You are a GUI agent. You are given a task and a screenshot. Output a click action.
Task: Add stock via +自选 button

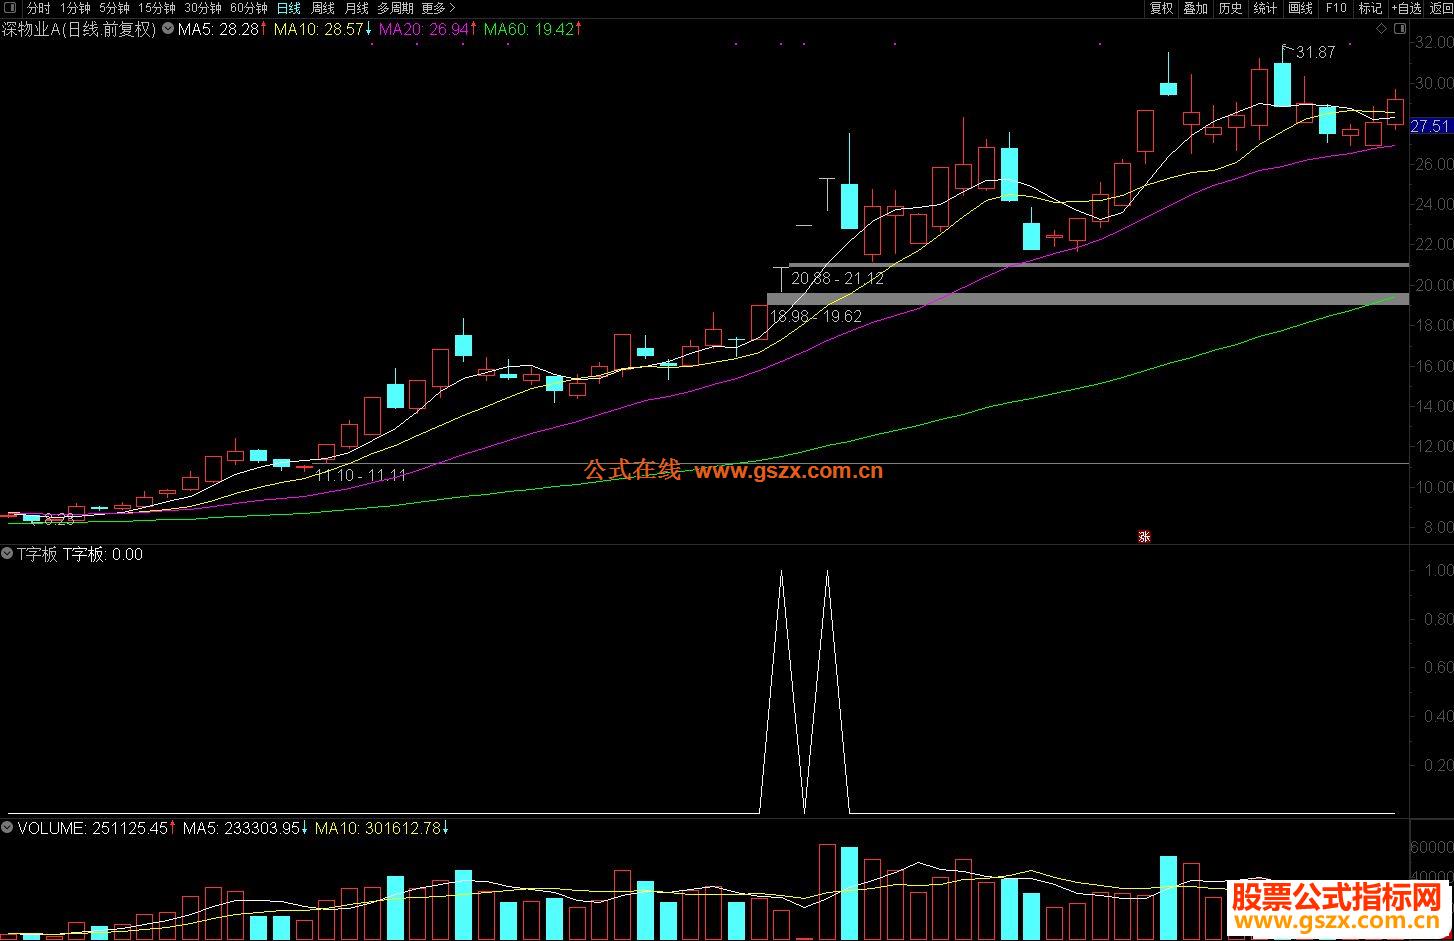1406,8
